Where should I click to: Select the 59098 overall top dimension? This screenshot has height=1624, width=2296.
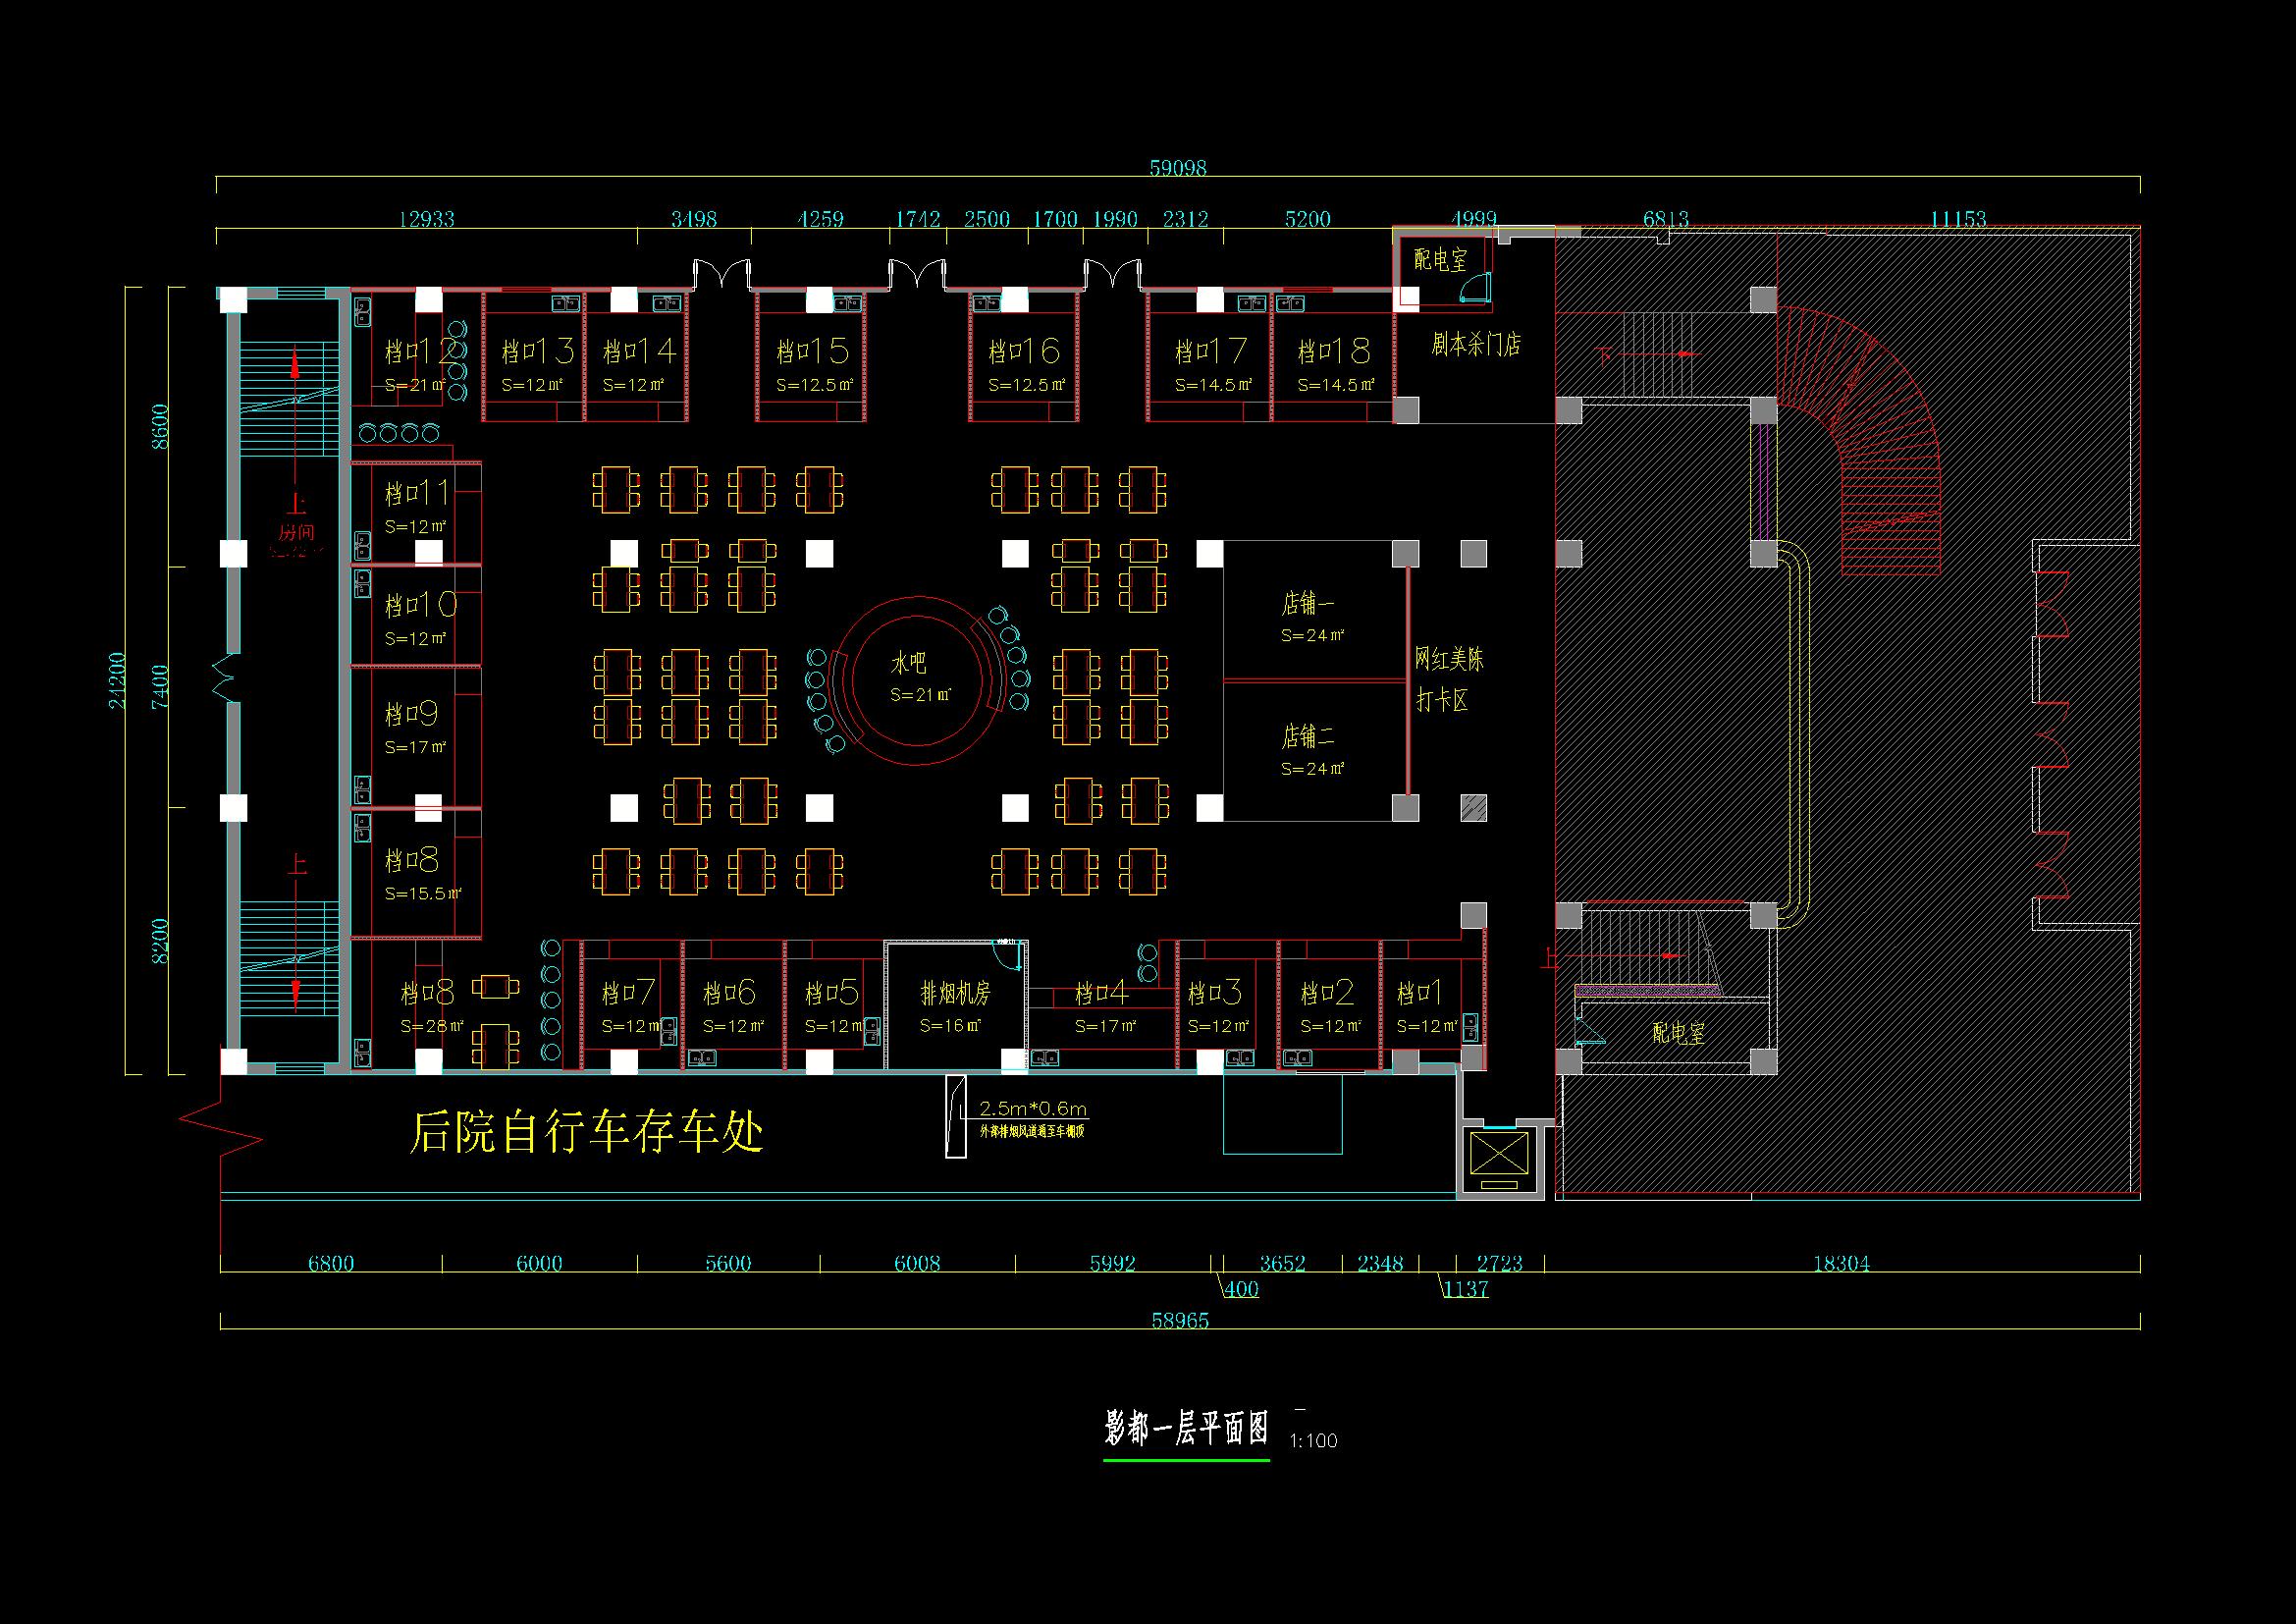[x=1178, y=168]
